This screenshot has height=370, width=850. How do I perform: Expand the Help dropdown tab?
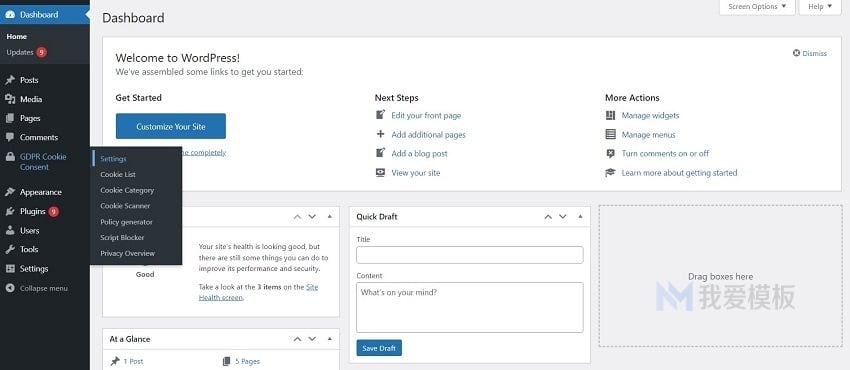click(820, 7)
